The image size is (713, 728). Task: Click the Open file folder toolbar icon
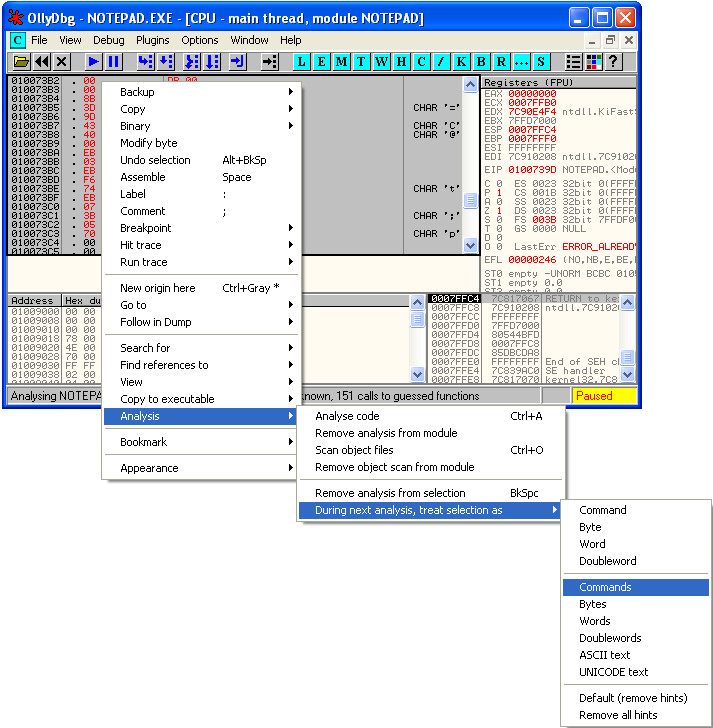21,61
